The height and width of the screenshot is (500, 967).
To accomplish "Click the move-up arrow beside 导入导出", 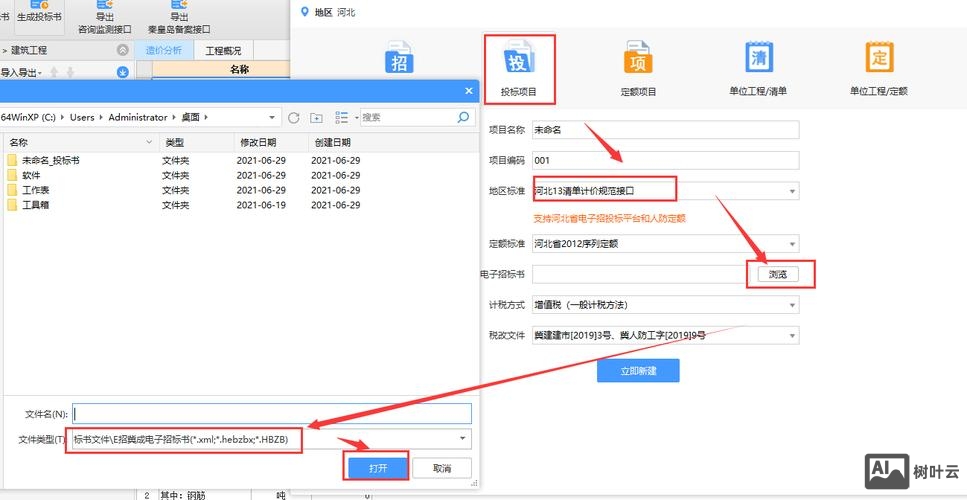I will (54, 73).
